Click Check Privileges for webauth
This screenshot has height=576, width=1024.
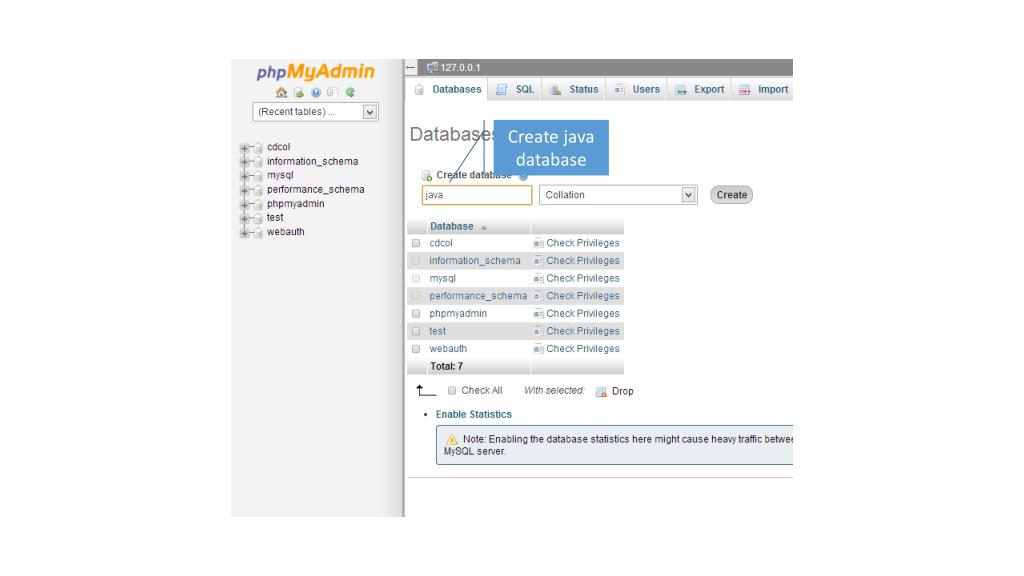[x=583, y=349]
